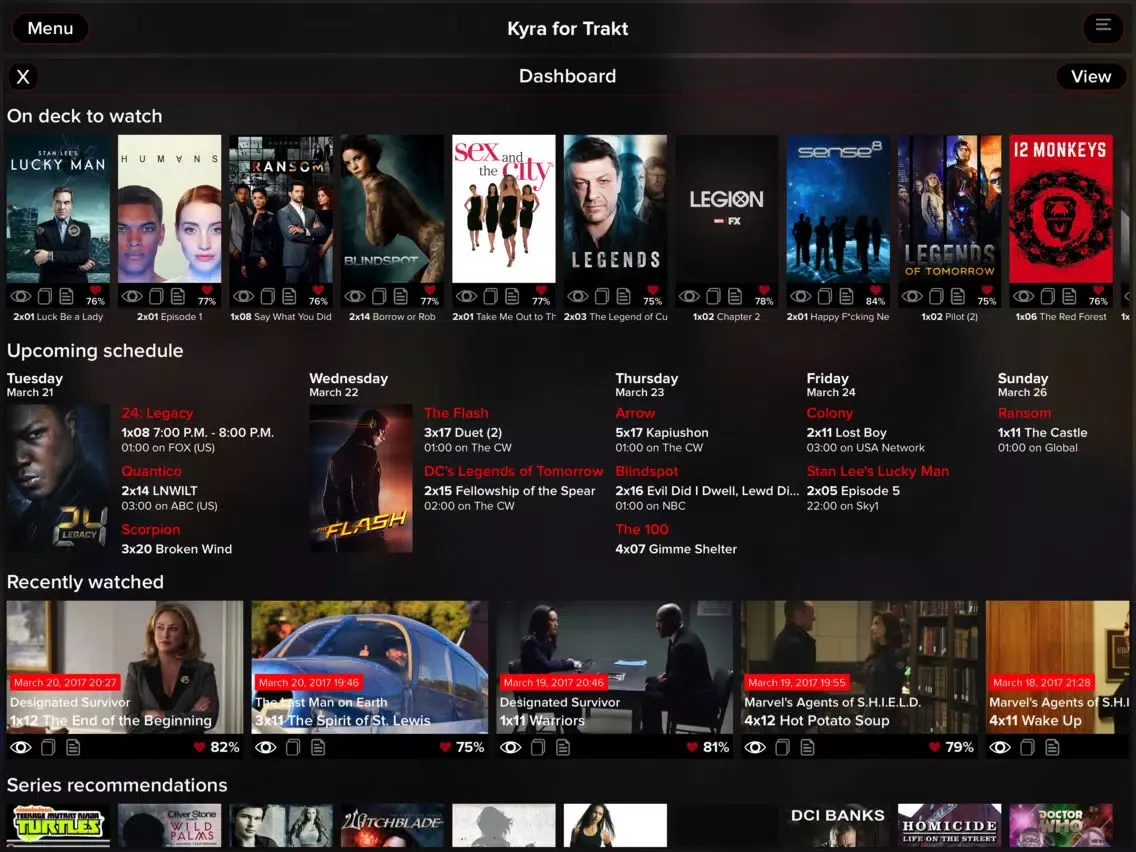Open The Flash schedule poster
Image resolution: width=1136 pixels, height=852 pixels.
[361, 478]
